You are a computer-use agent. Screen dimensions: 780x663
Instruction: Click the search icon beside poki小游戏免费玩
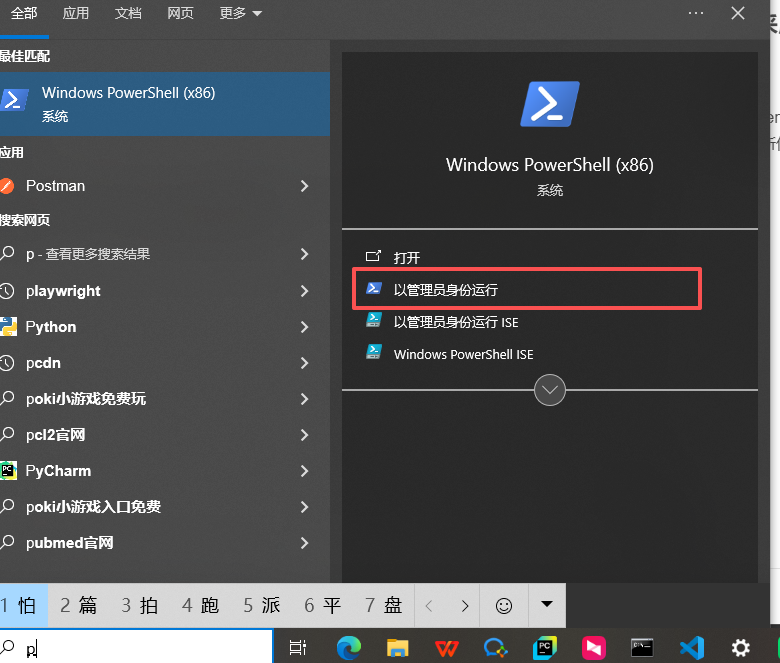pos(7,398)
